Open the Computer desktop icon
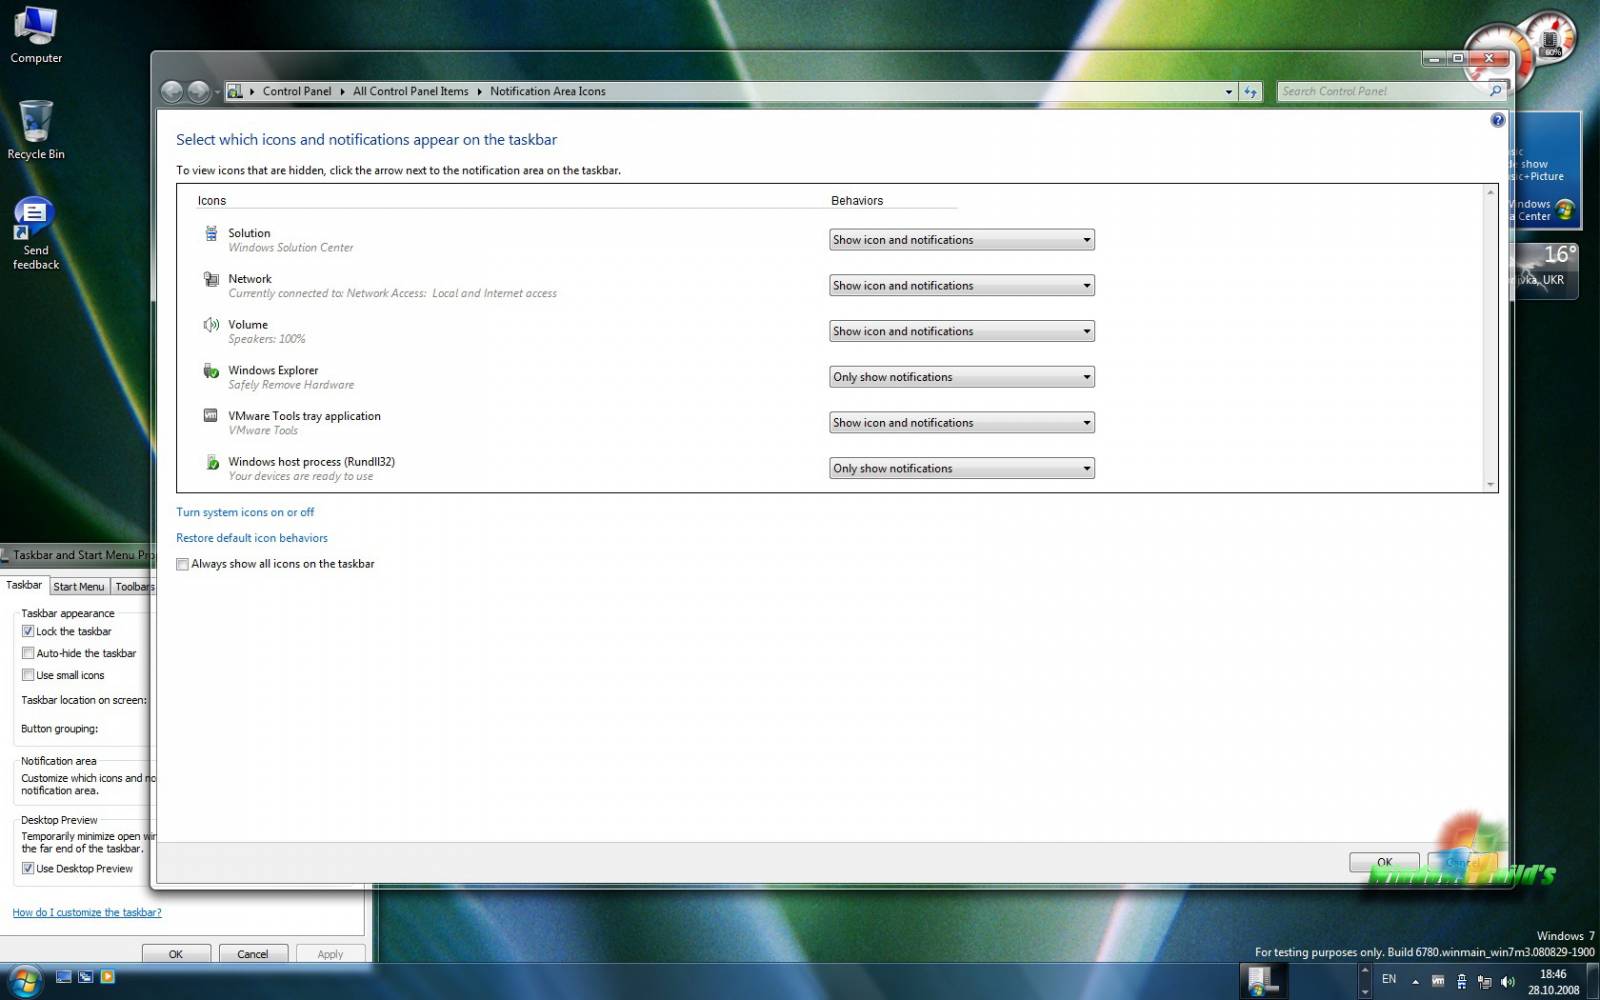The height and width of the screenshot is (1000, 1600). 36,35
